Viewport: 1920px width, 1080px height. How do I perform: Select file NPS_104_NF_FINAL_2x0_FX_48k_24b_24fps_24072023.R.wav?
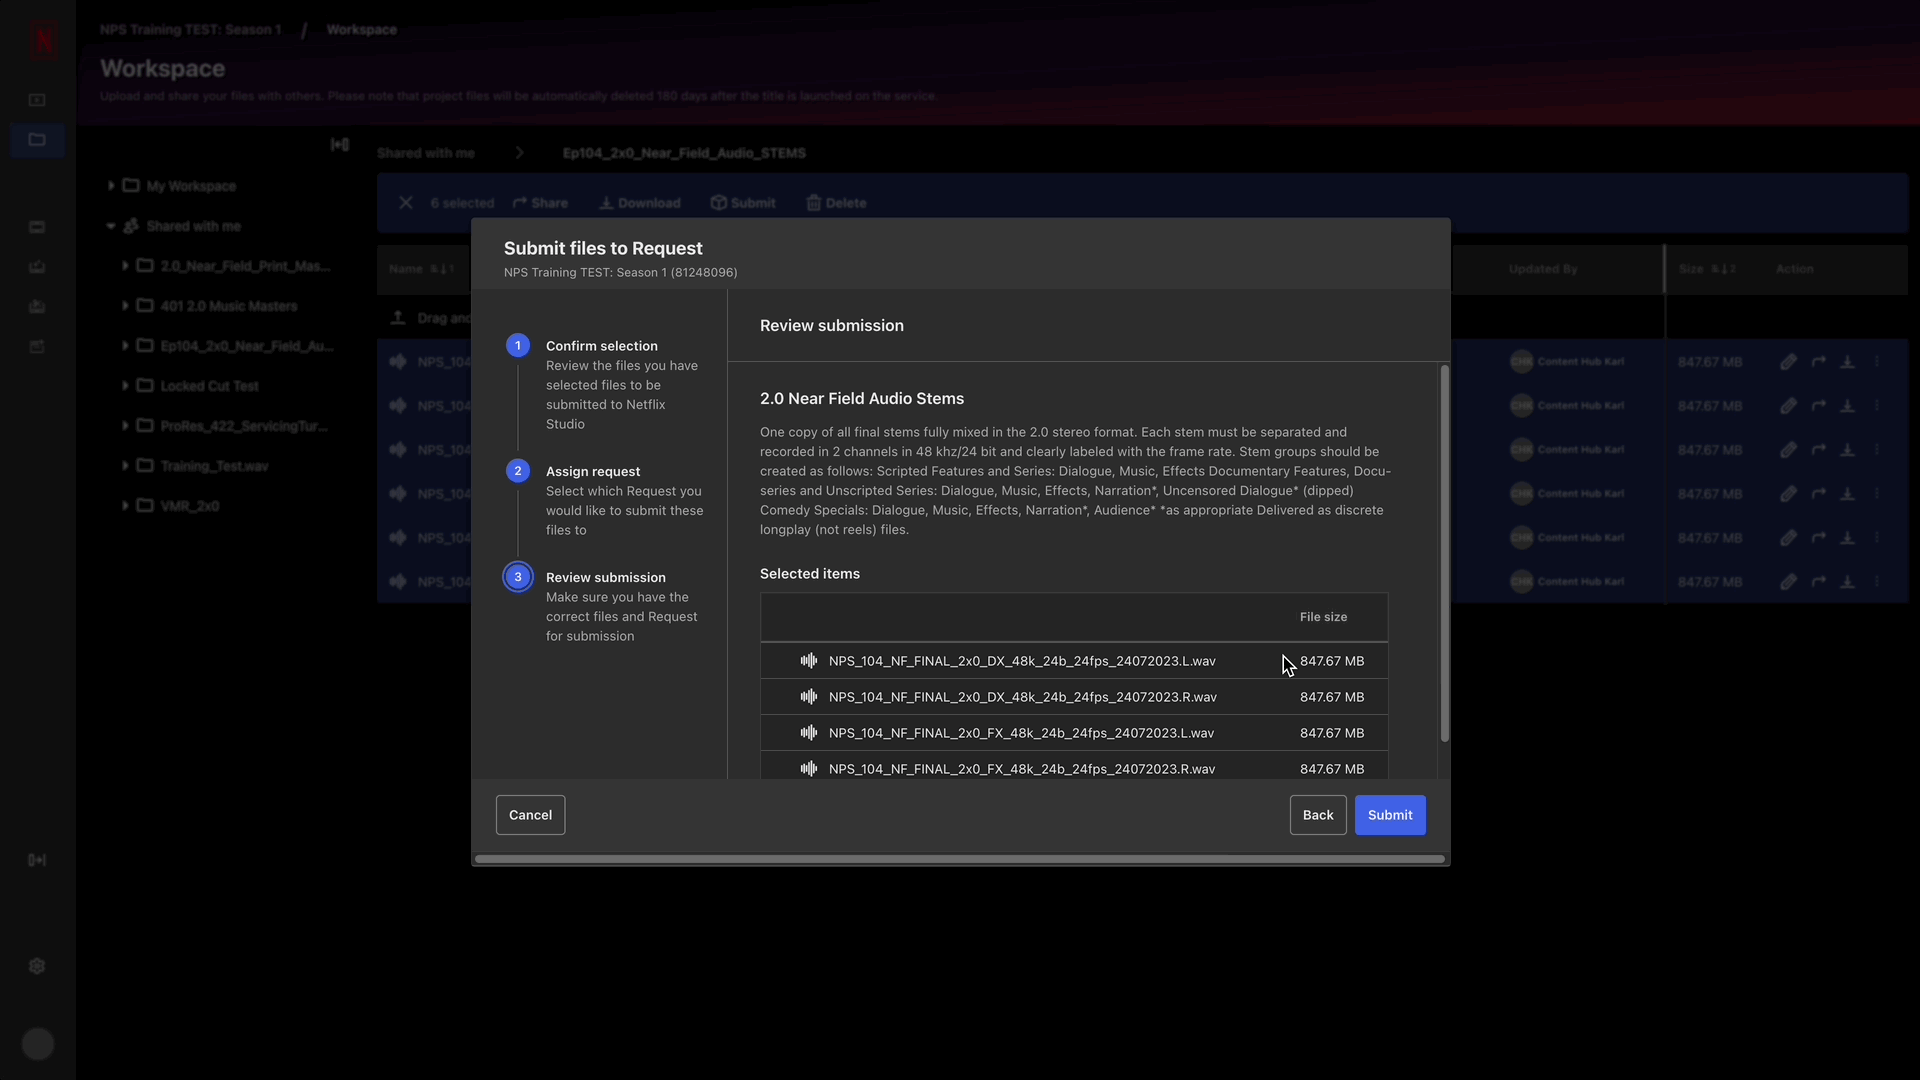pos(1074,767)
